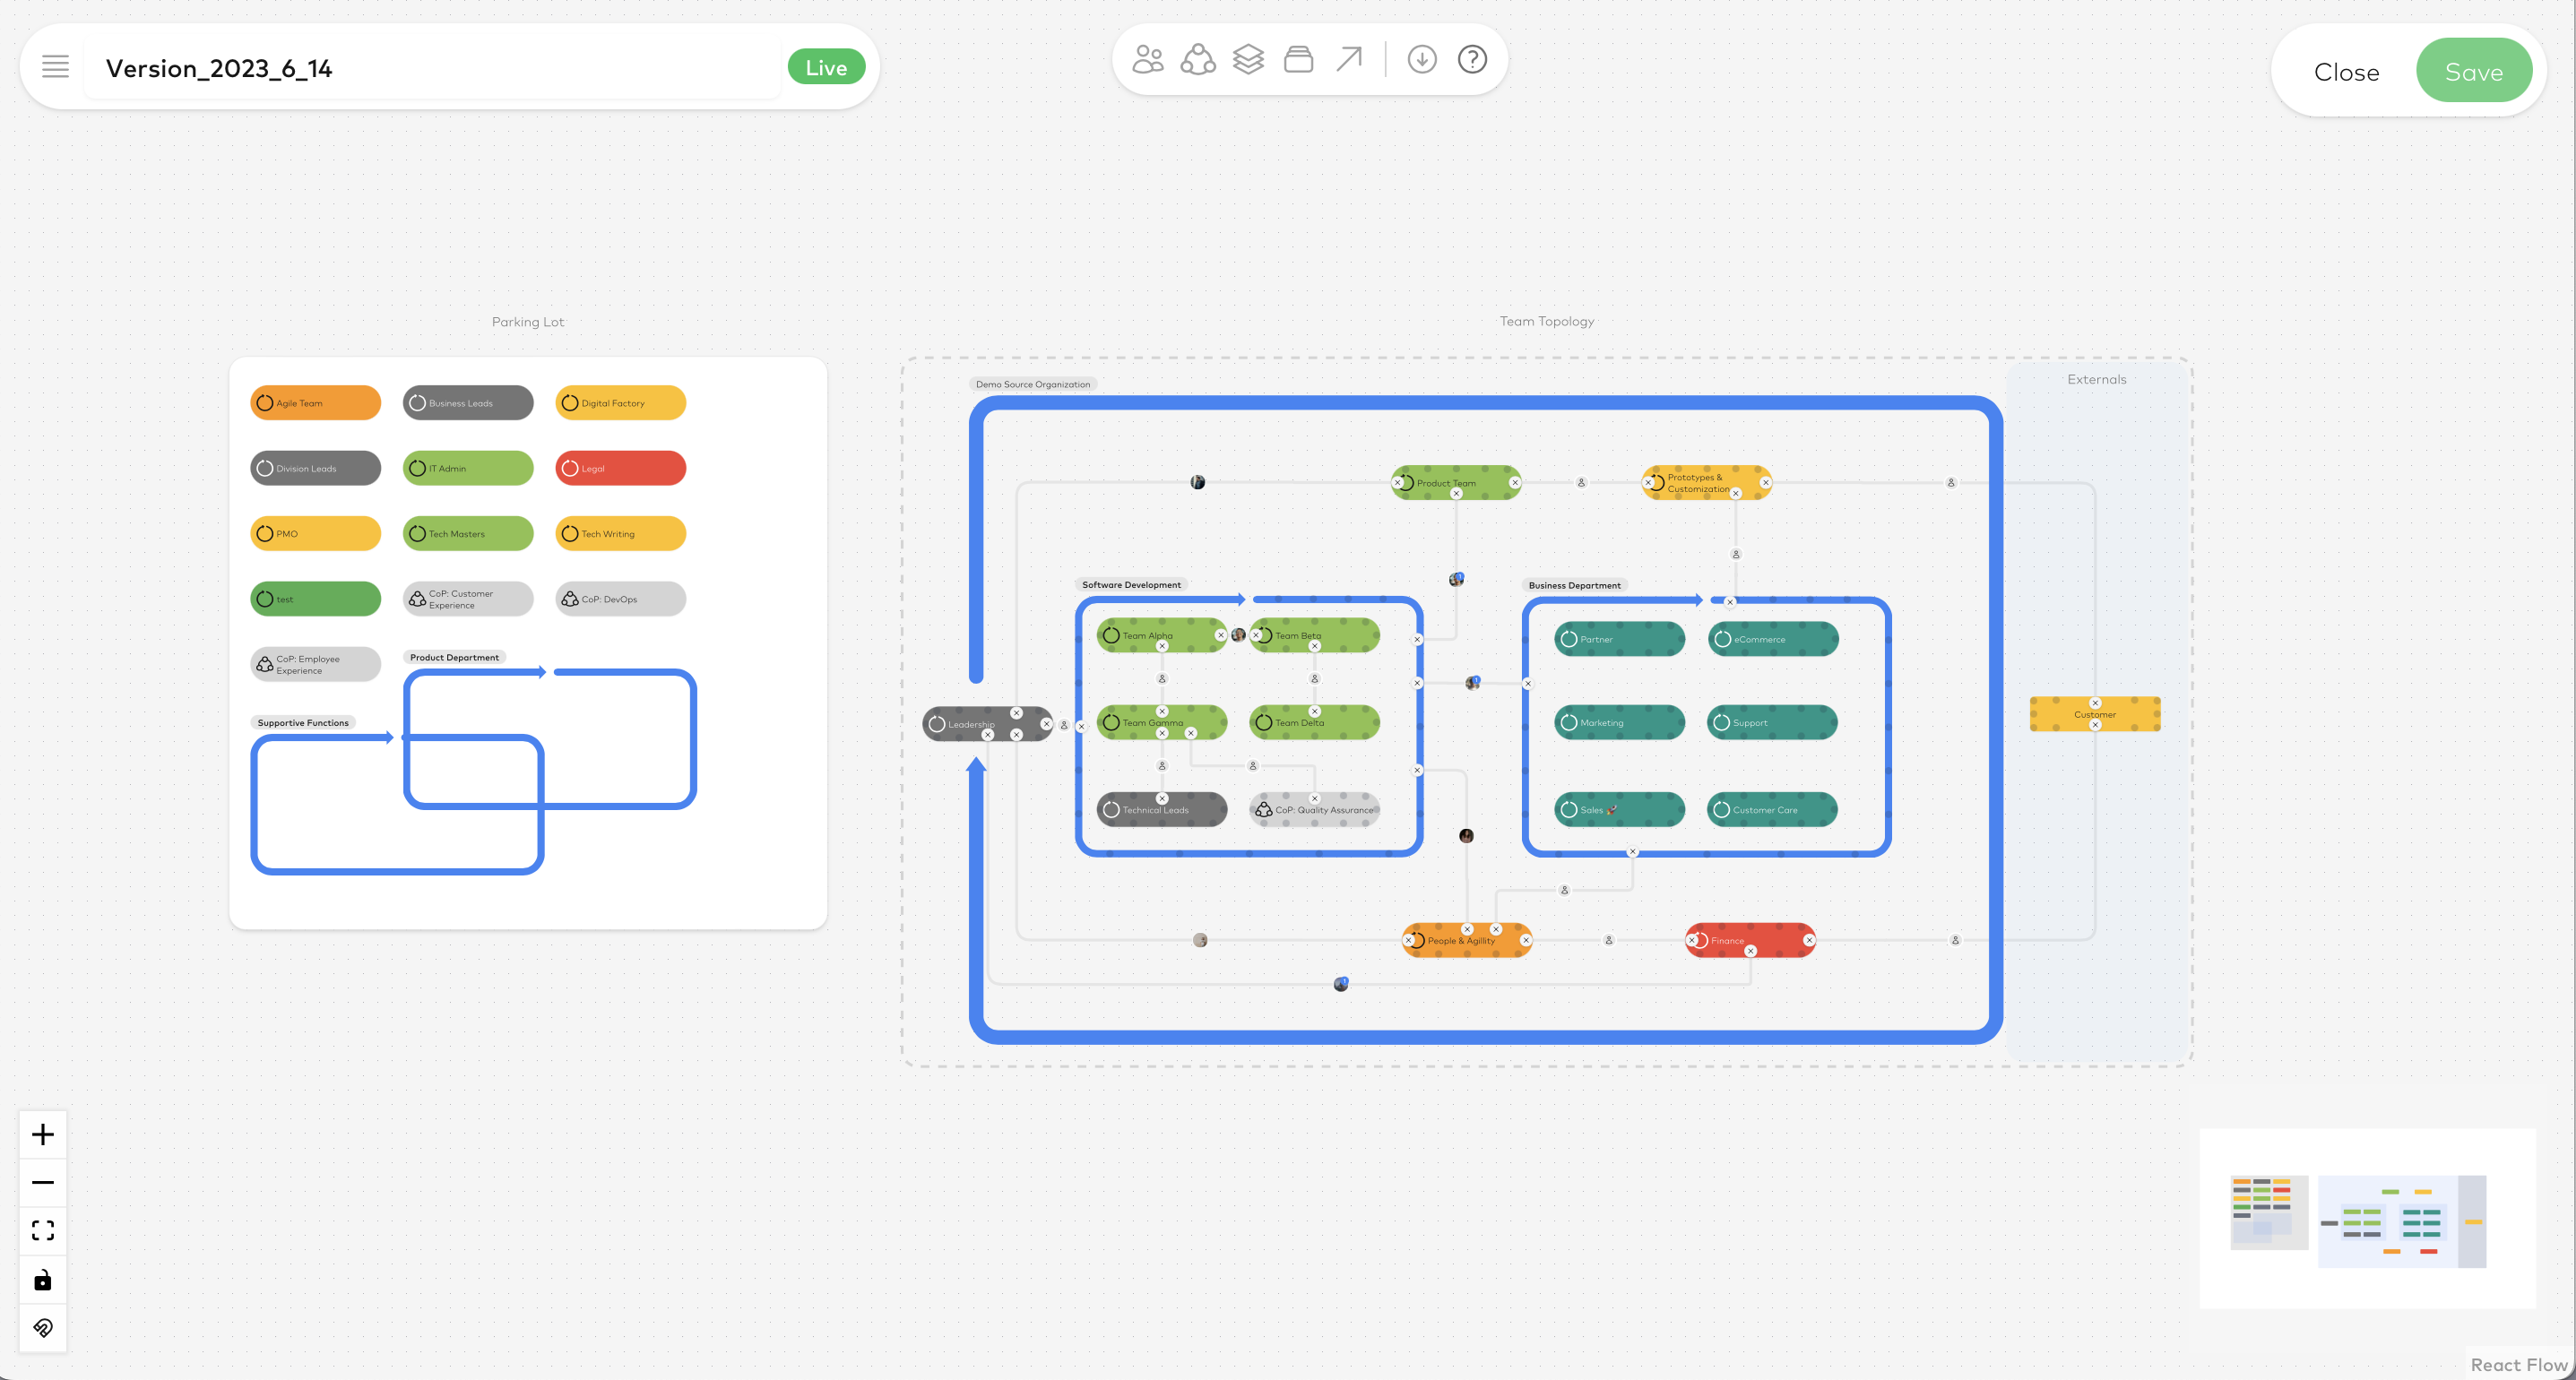2576x1380 pixels.
Task: Zoom out with the minus button
Action: (x=43, y=1182)
